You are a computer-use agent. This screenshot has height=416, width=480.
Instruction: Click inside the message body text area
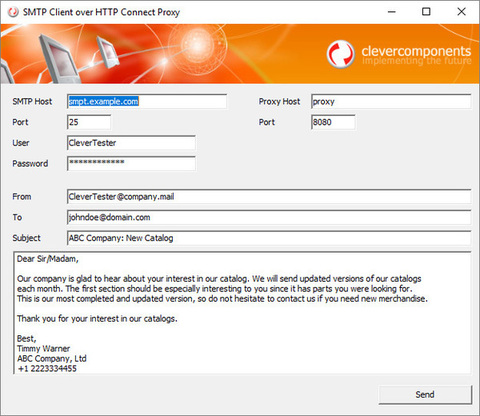[x=242, y=313]
